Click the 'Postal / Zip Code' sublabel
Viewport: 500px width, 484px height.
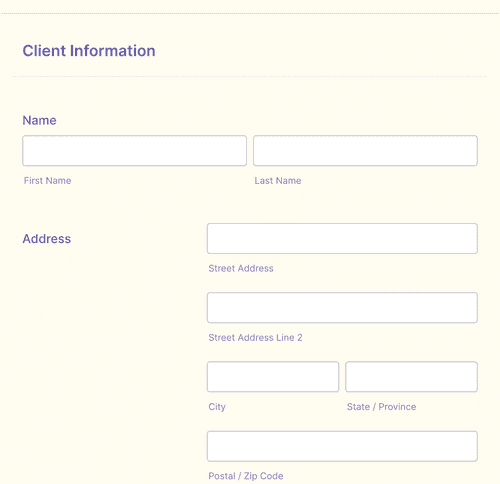(246, 476)
